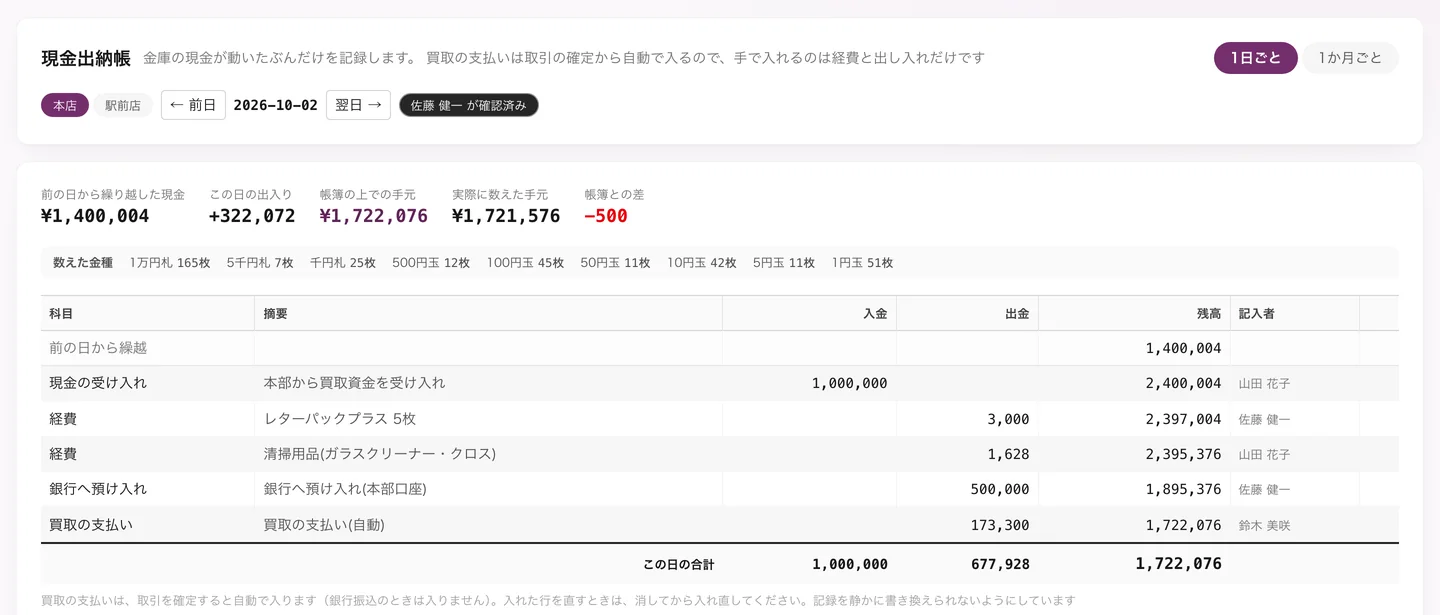Image resolution: width=1440 pixels, height=615 pixels.
Task: Select the 現金の受け入れ row
Action: pyautogui.click(x=720, y=383)
